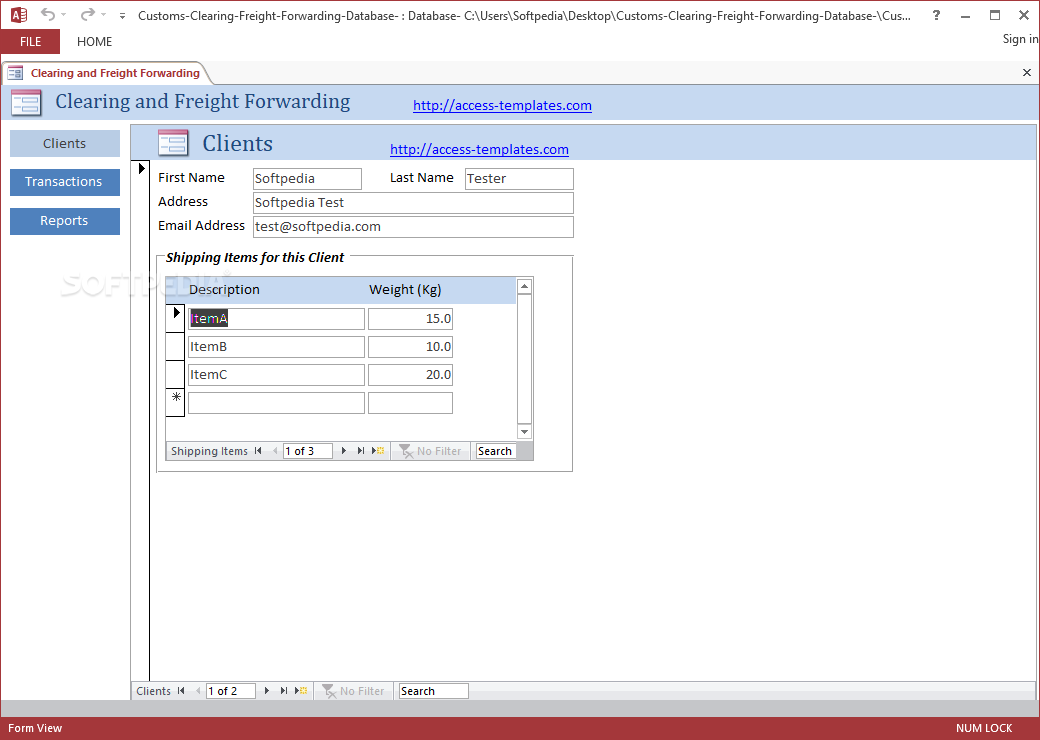Open the HOME ribbon tab
The width and height of the screenshot is (1040, 740).
(x=94, y=42)
